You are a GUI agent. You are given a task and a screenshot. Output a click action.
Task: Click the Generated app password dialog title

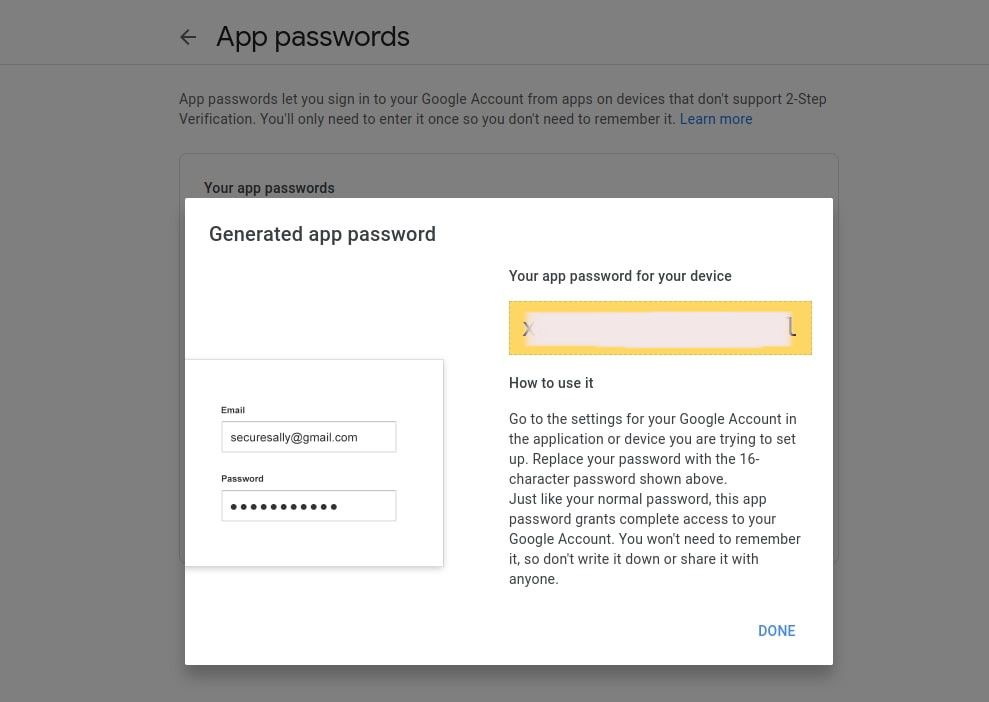322,234
